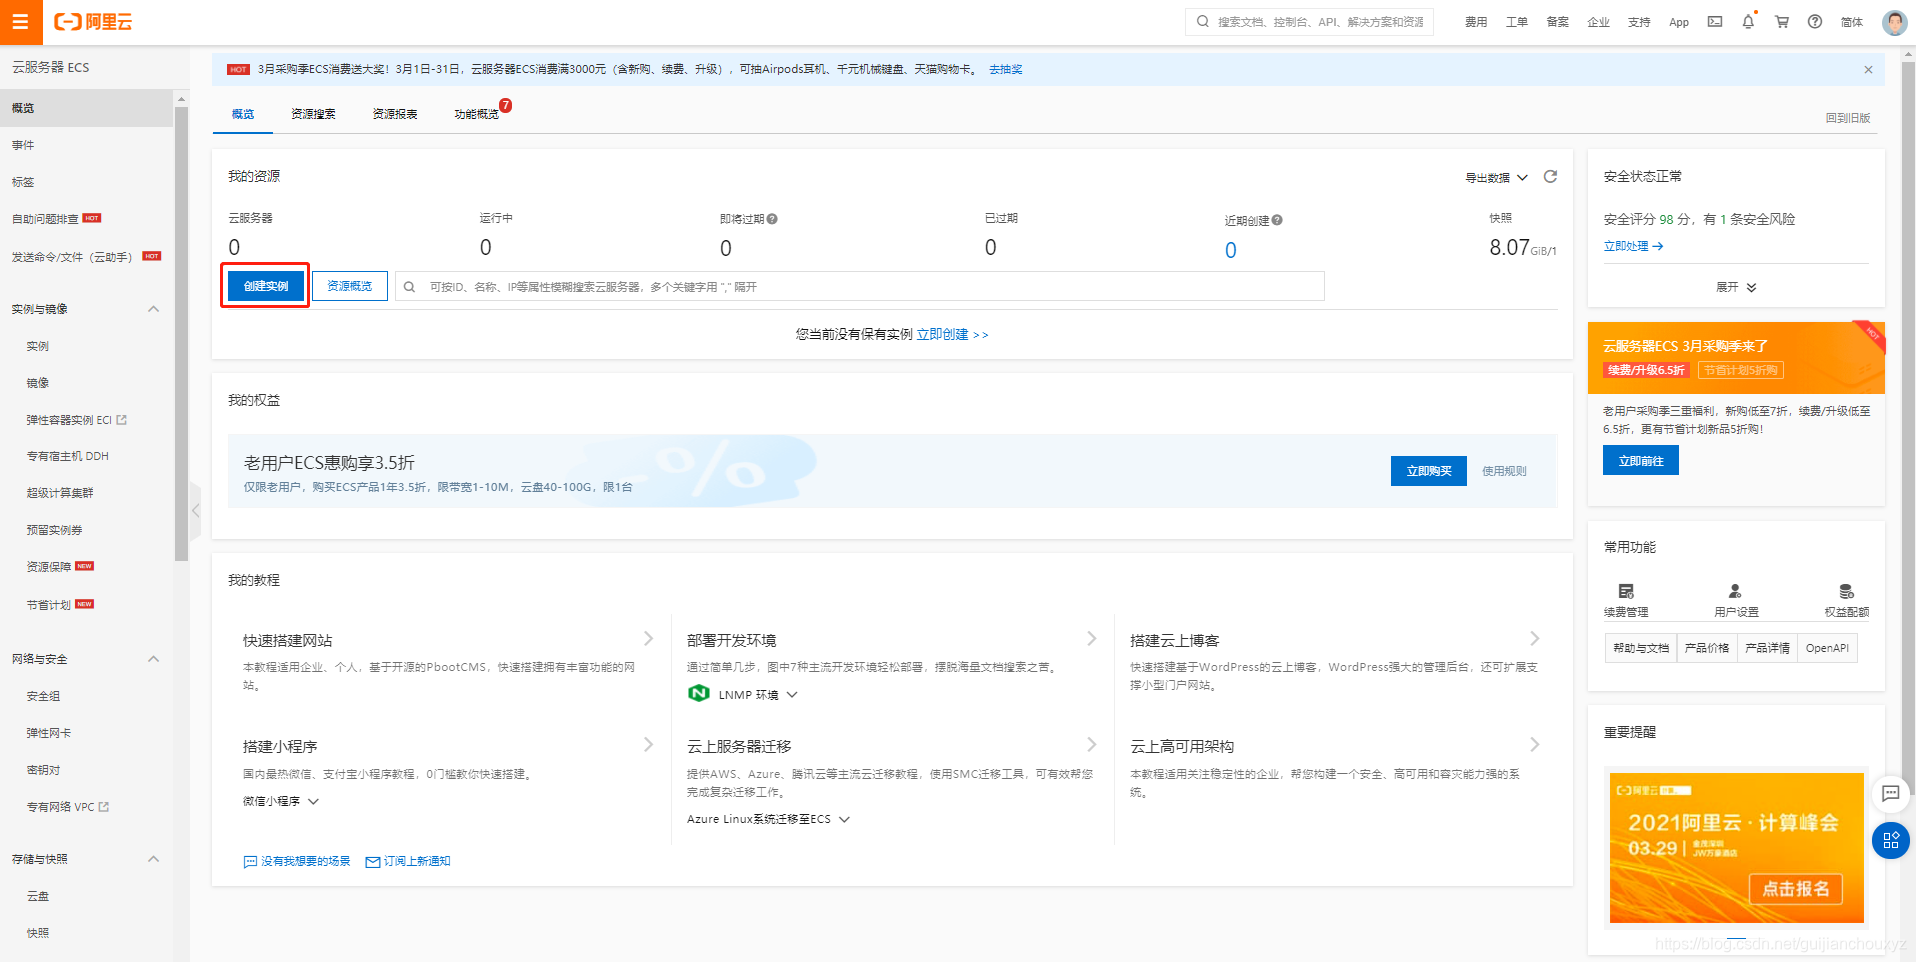Click 立即前往 button
The height and width of the screenshot is (962, 1916).
[1641, 461]
